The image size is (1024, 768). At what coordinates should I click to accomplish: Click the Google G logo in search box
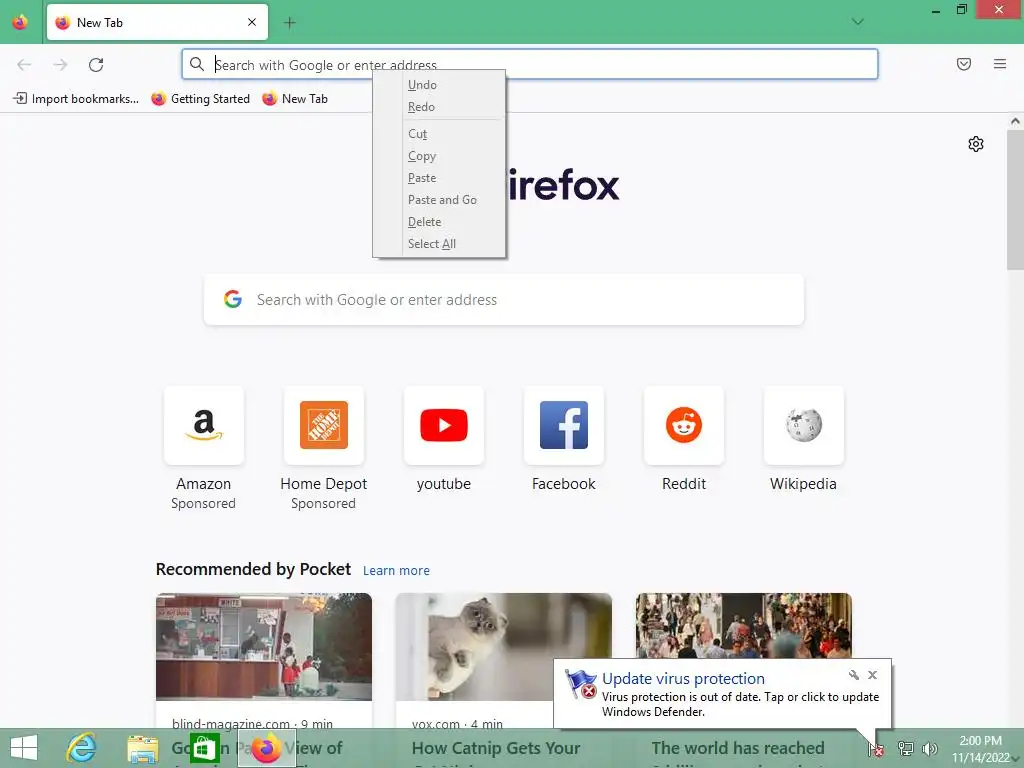[232, 299]
